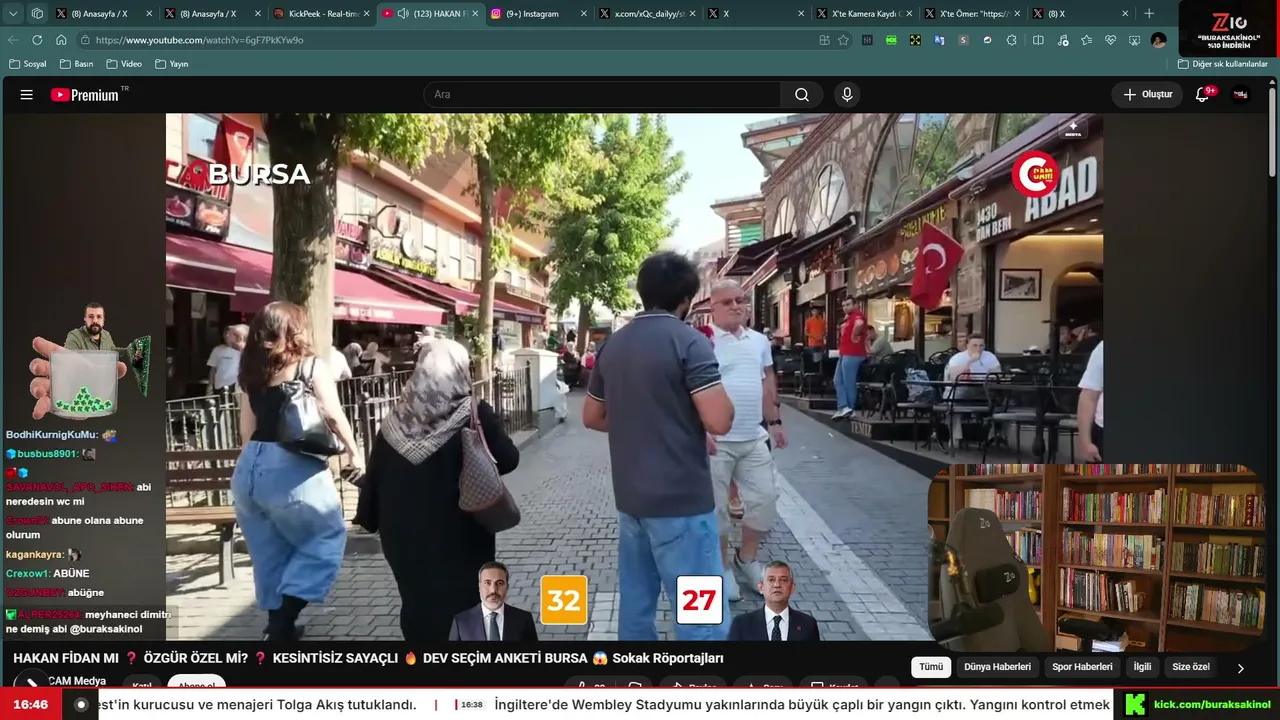Click the translate extension icon

939,40
